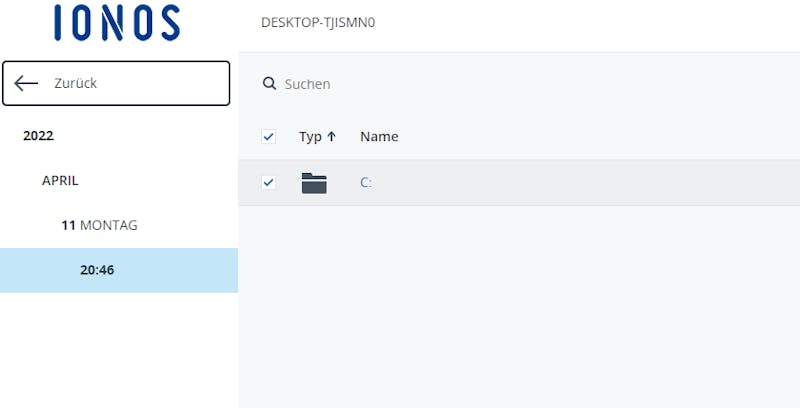Click the magnifying glass search icon

(x=269, y=83)
